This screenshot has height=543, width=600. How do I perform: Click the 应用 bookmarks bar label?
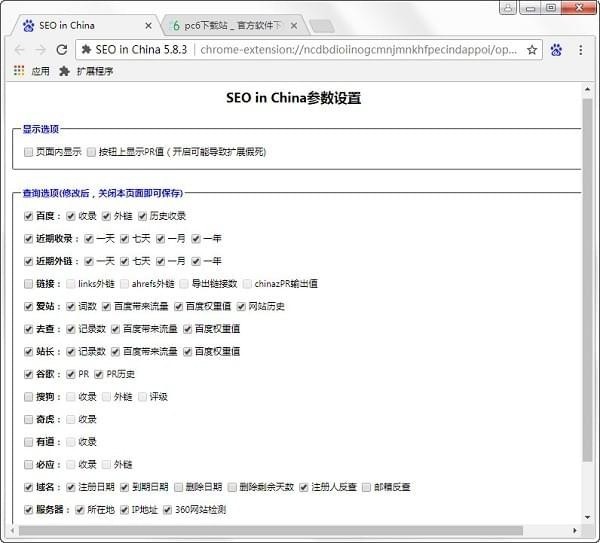coord(41,71)
